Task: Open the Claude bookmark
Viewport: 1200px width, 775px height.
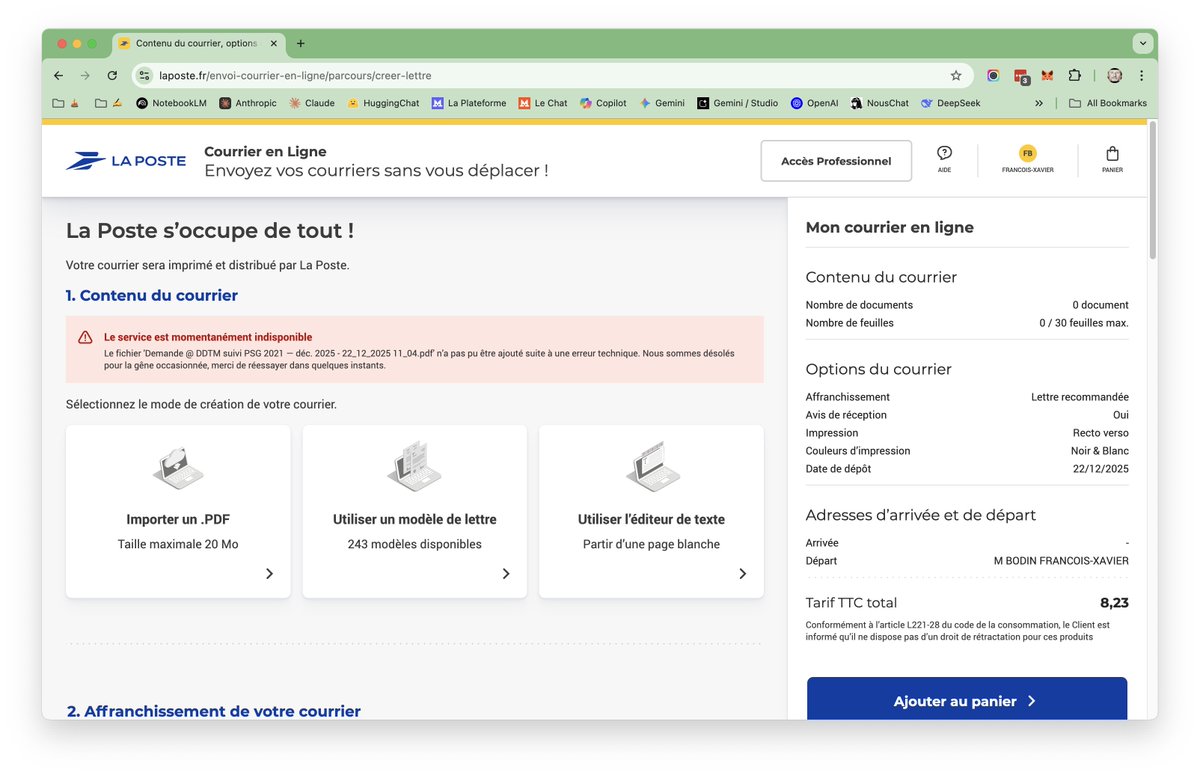Action: [311, 103]
